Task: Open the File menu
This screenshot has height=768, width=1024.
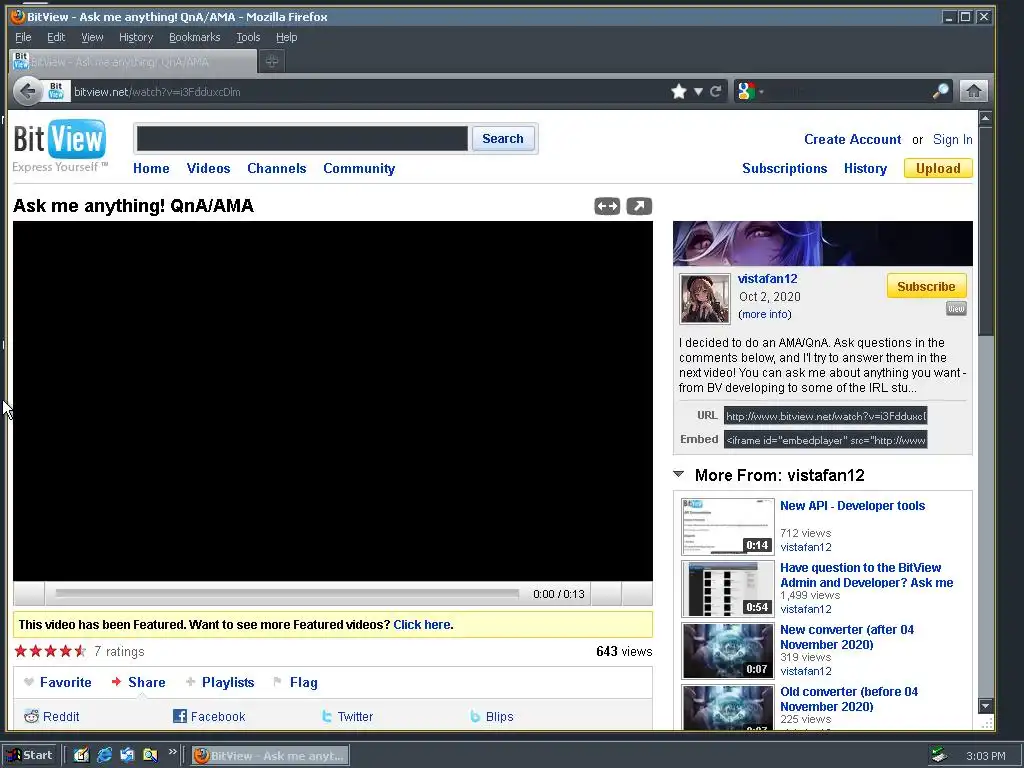Action: (23, 37)
